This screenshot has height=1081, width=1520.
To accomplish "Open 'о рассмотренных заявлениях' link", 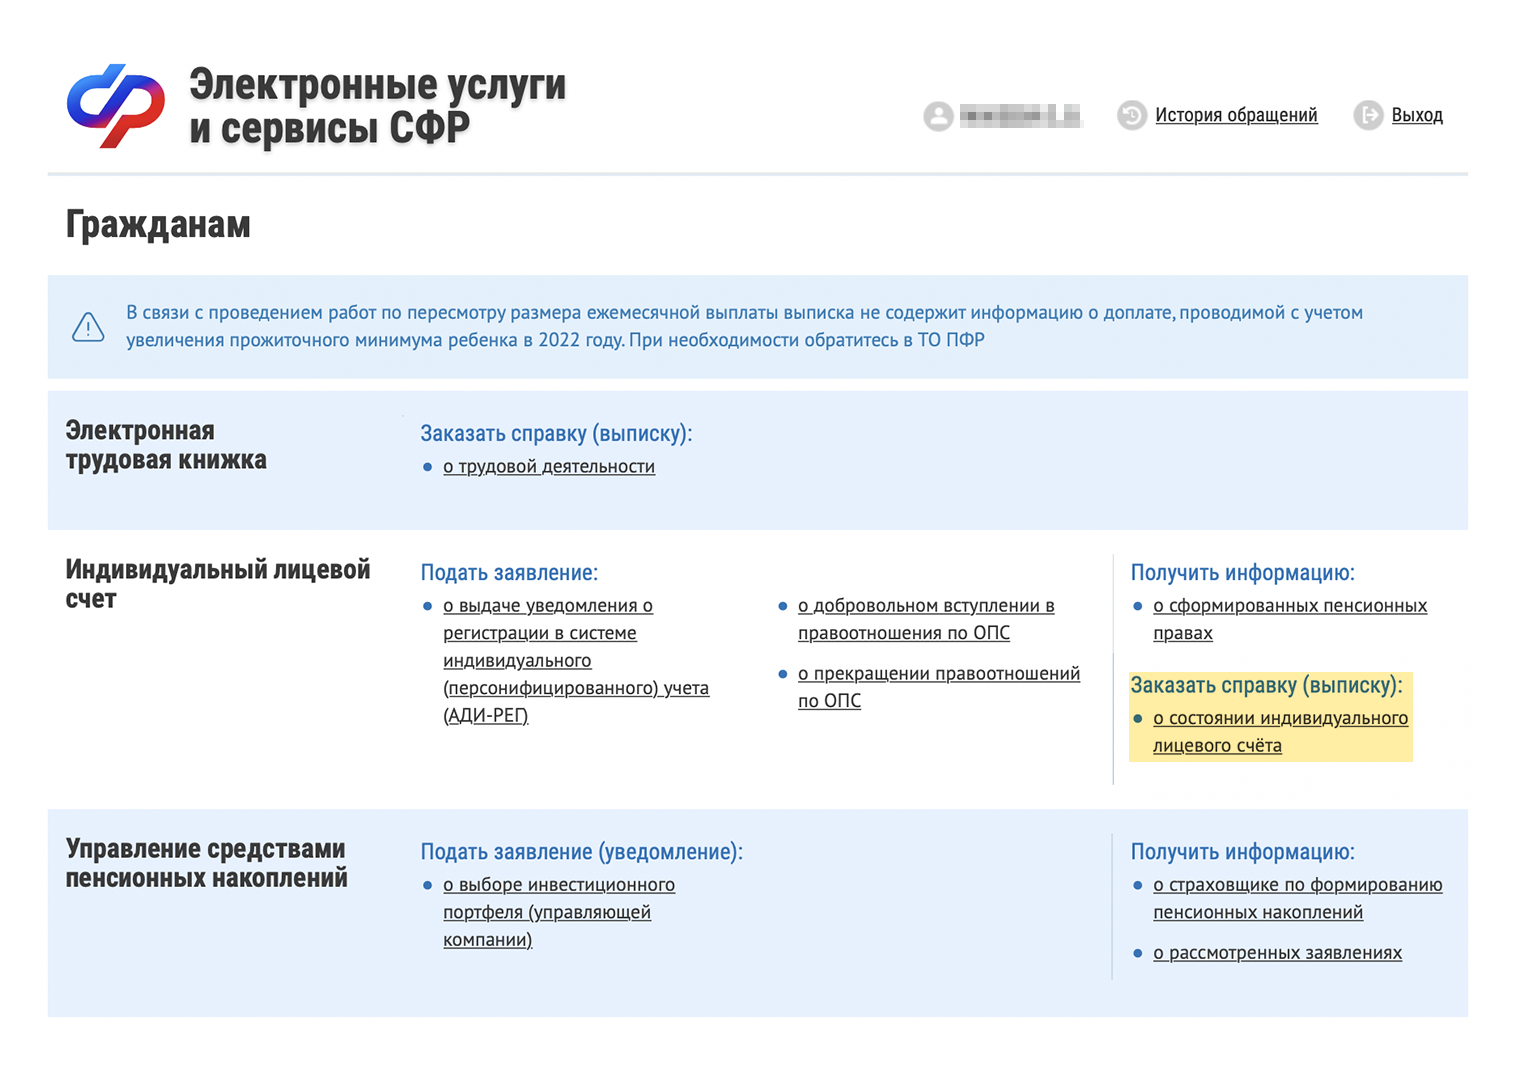I will point(1278,953).
